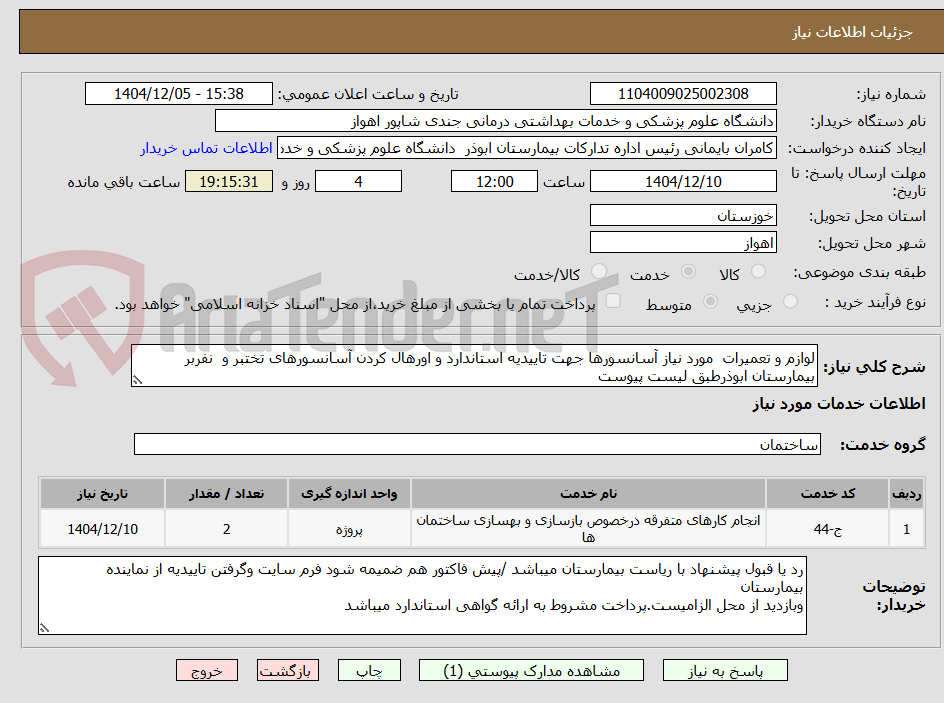Image resolution: width=944 pixels, height=703 pixels.
Task: Click the quantity cell showing 2
Action: point(226,529)
